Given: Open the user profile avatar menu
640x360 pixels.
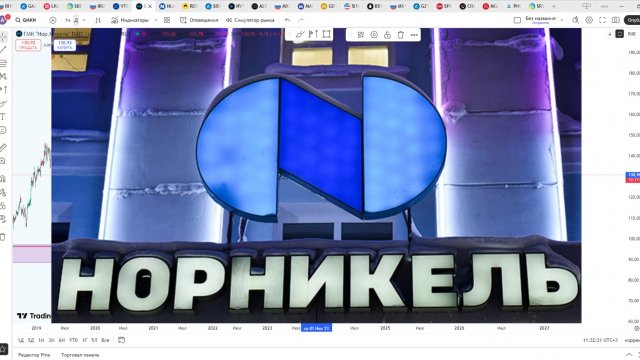Looking at the screenshot, I should click(4, 20).
